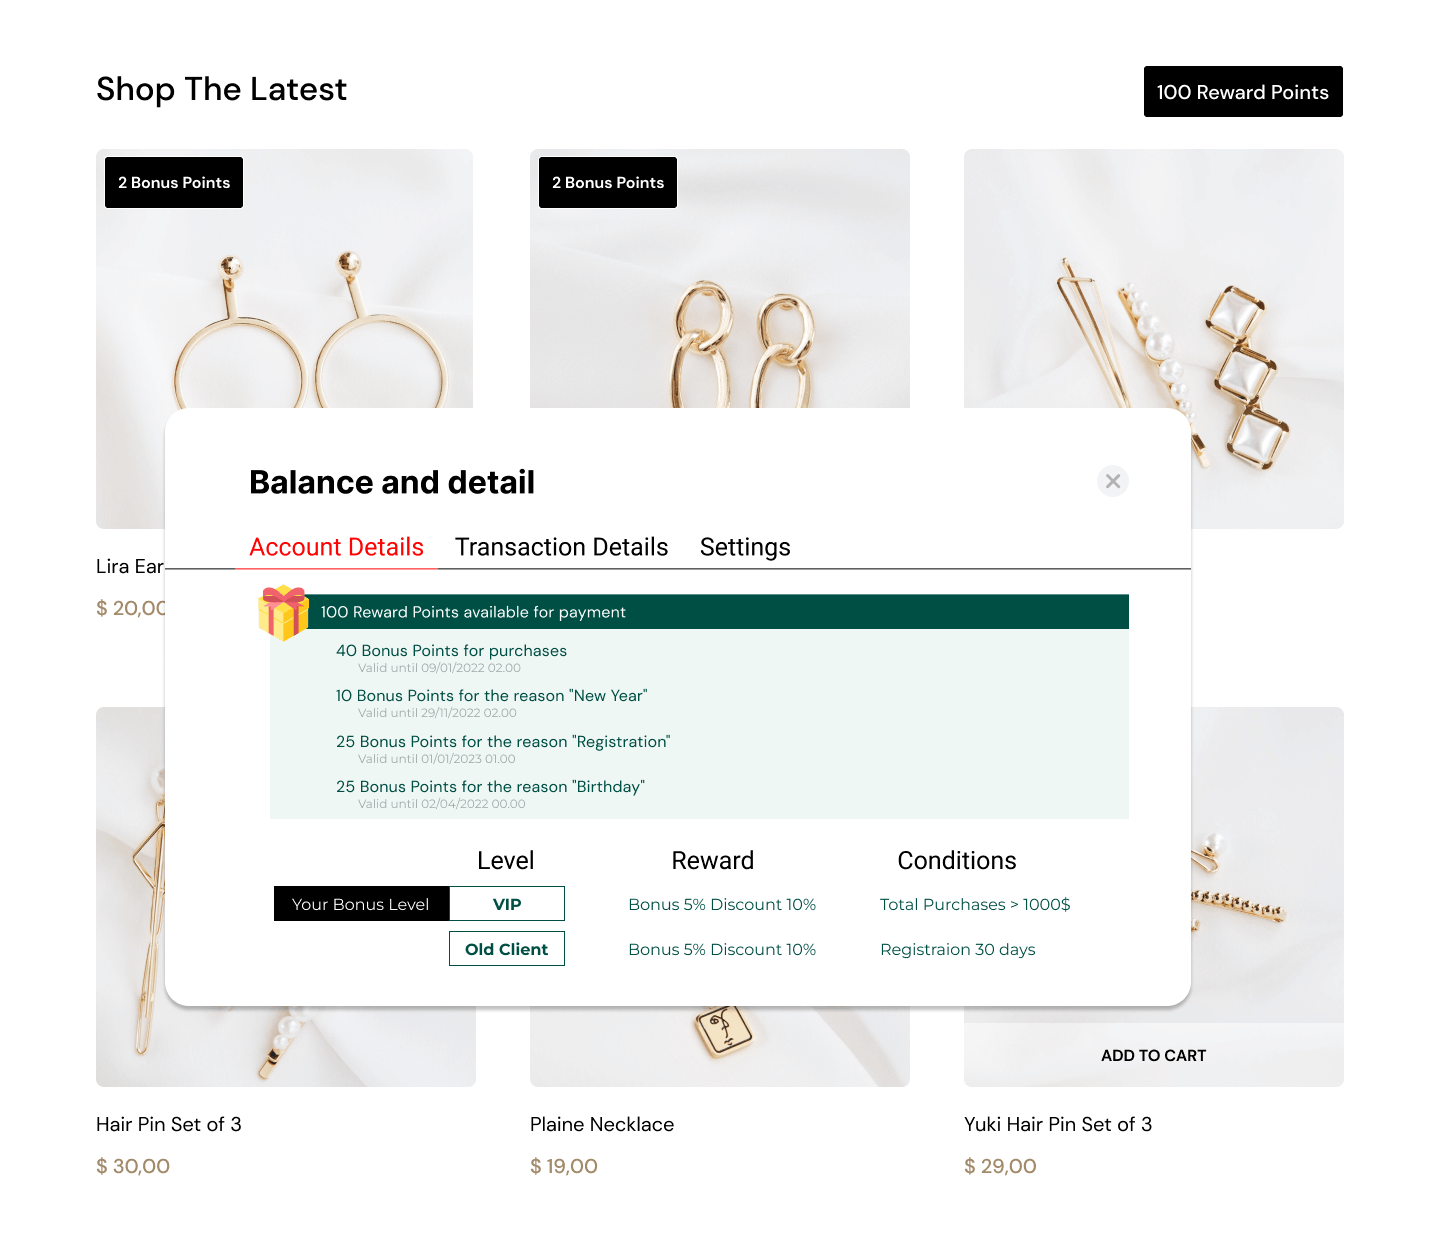Switch to Transaction Details tab
Screen dimensions: 1440x1246
tap(561, 547)
